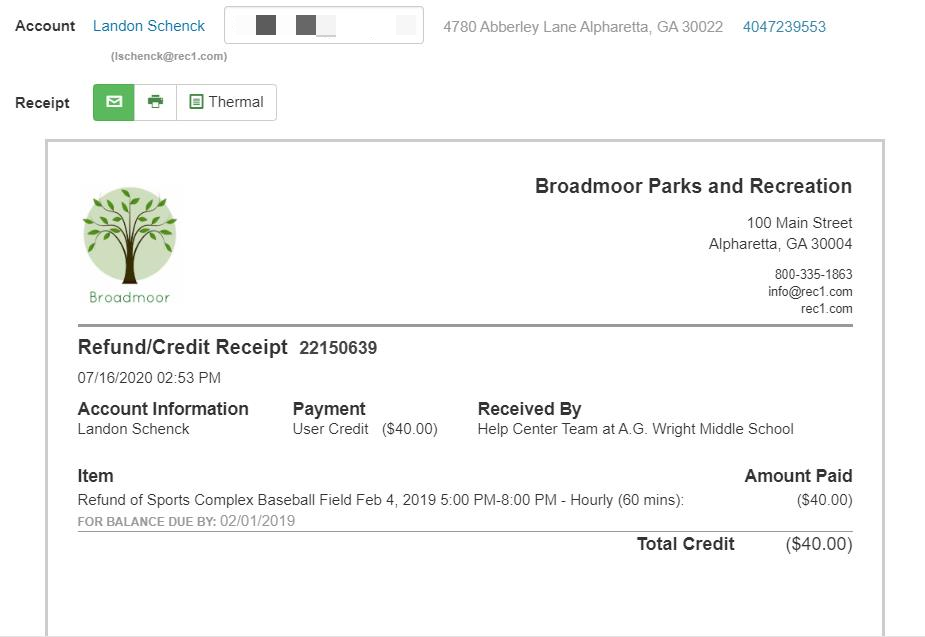Click Alpharetta, GA 30004 line
This screenshot has width=925, height=637.
(780, 244)
